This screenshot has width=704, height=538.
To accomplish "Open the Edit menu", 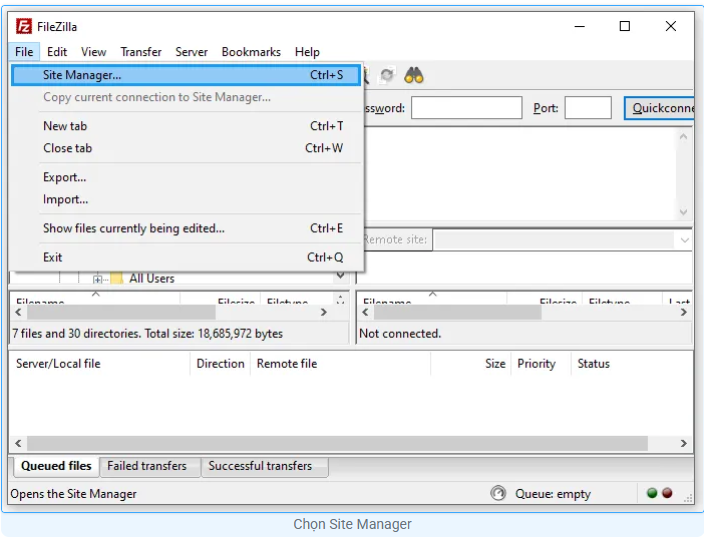I will (57, 52).
